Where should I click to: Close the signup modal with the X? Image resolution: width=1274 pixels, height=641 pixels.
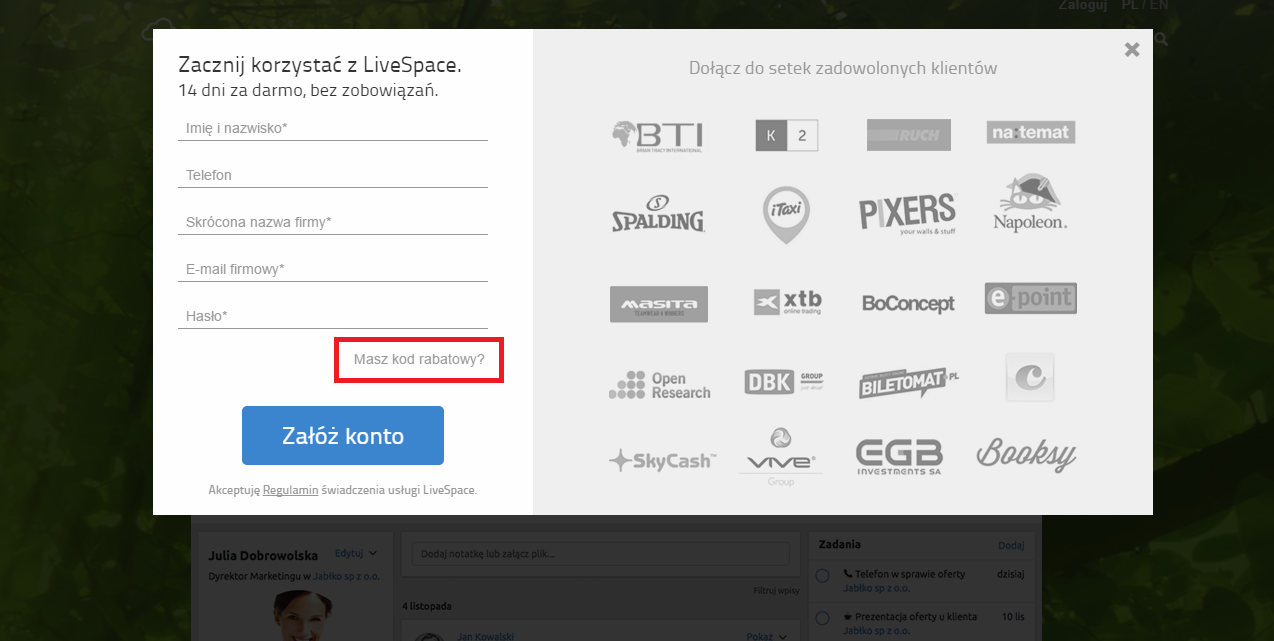tap(1131, 49)
